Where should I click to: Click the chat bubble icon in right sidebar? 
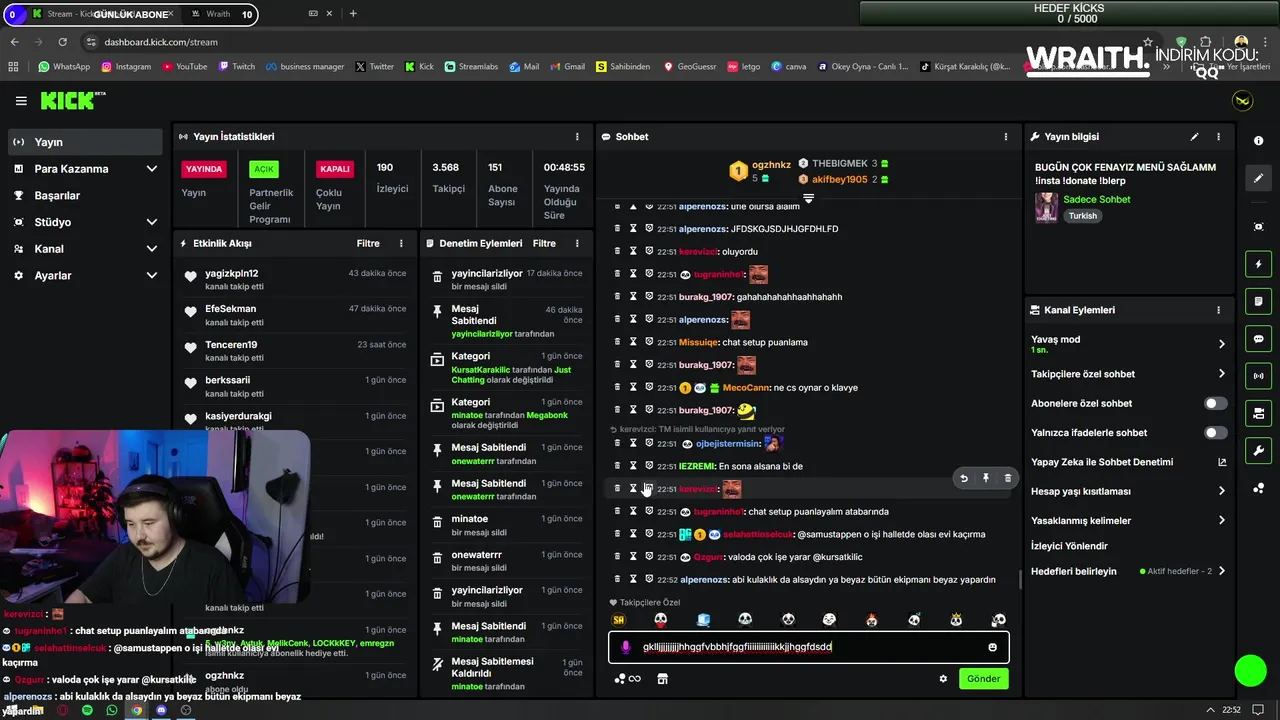tap(1258, 338)
